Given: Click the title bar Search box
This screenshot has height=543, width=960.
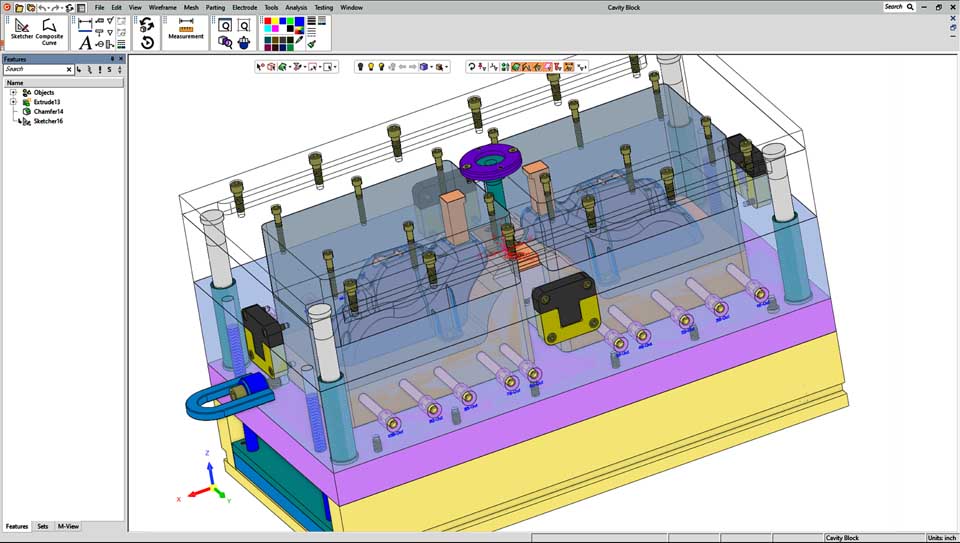Looking at the screenshot, I should click(899, 7).
